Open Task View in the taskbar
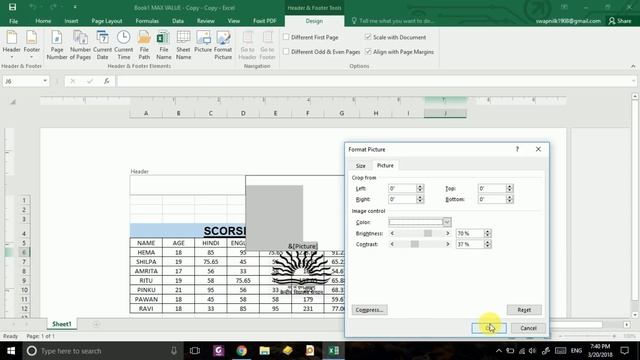Image resolution: width=640 pixels, height=360 pixels. pos(195,351)
